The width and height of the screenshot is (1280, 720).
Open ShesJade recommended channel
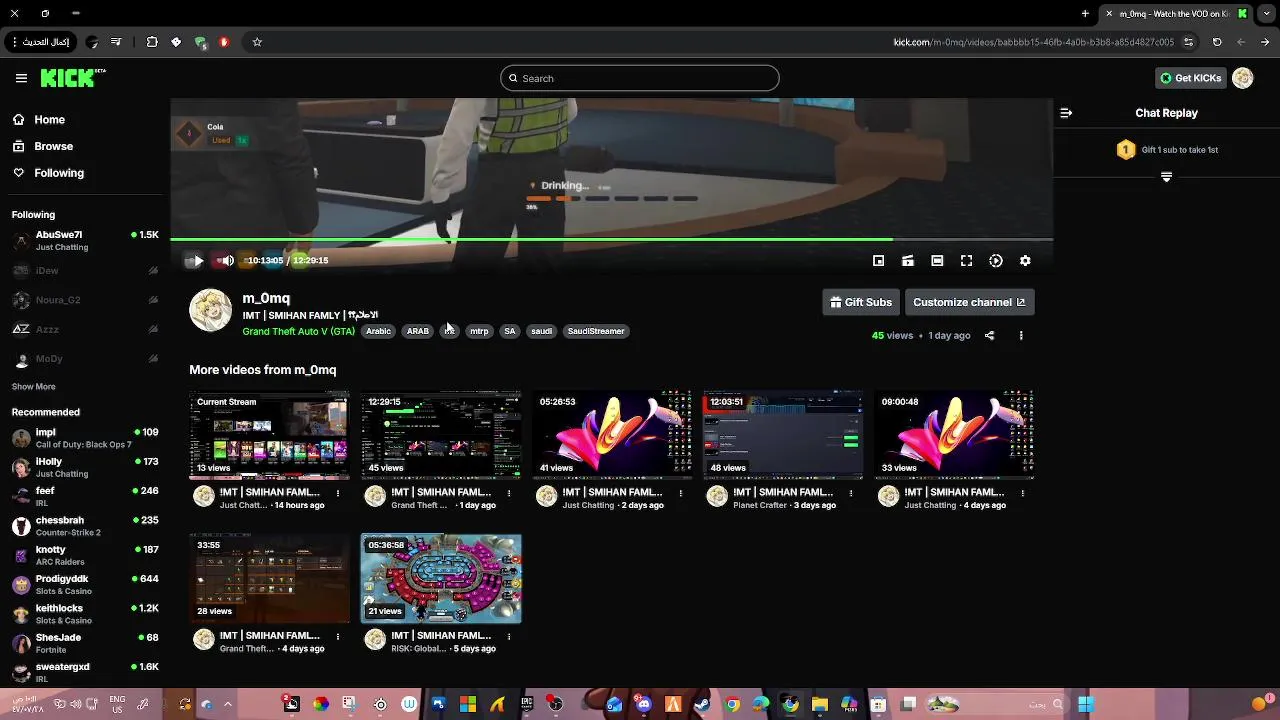[85, 643]
